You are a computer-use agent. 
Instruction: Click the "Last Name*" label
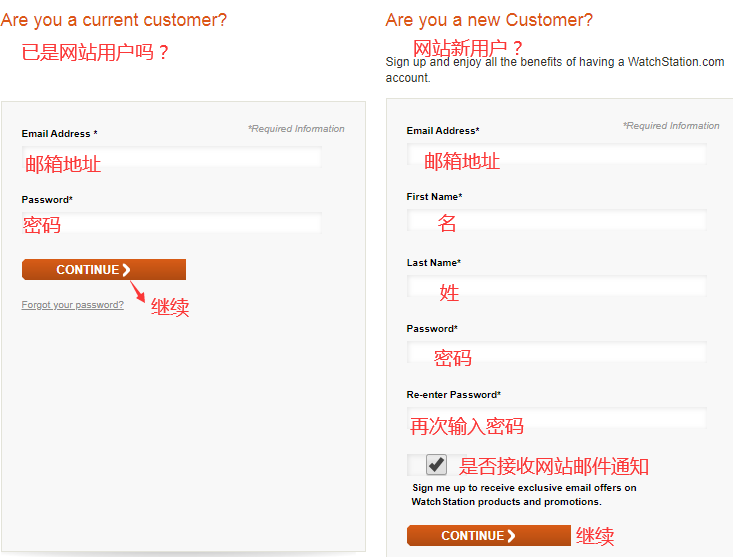click(434, 263)
